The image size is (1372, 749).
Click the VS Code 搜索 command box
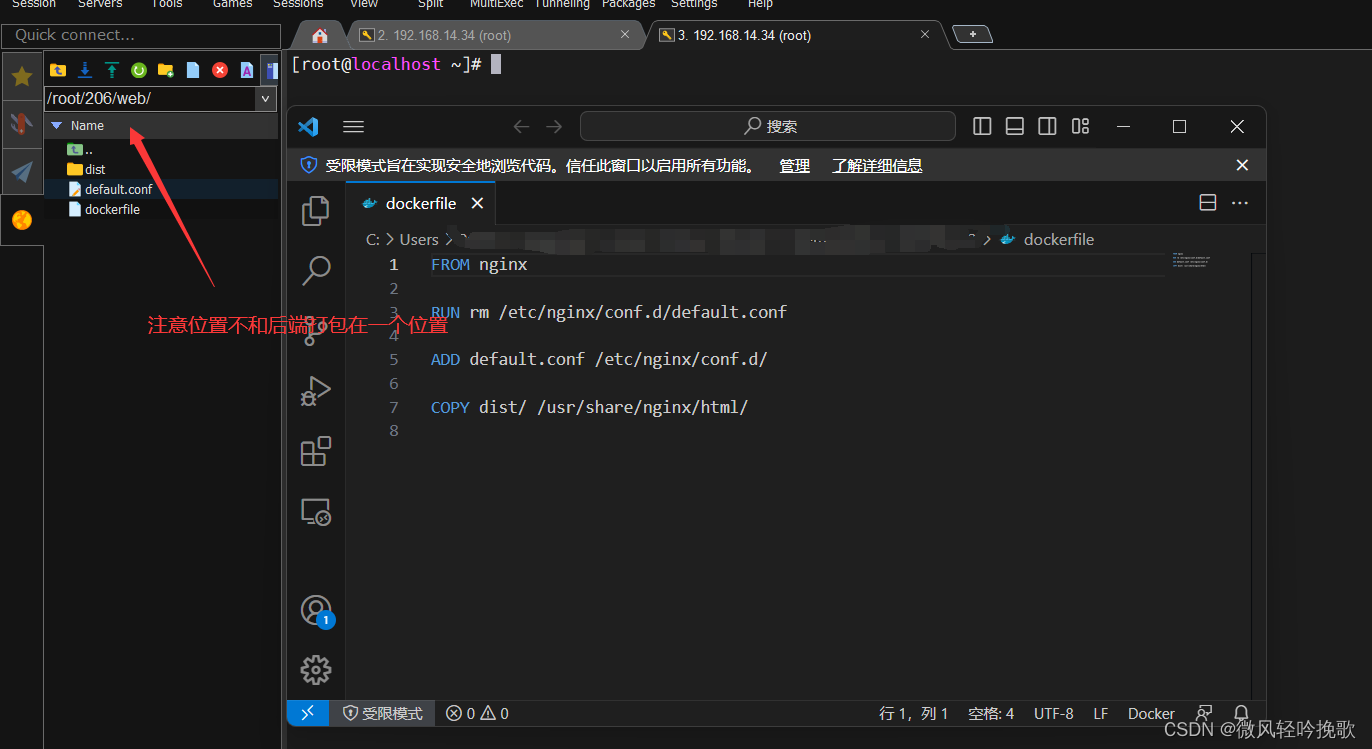click(x=768, y=127)
